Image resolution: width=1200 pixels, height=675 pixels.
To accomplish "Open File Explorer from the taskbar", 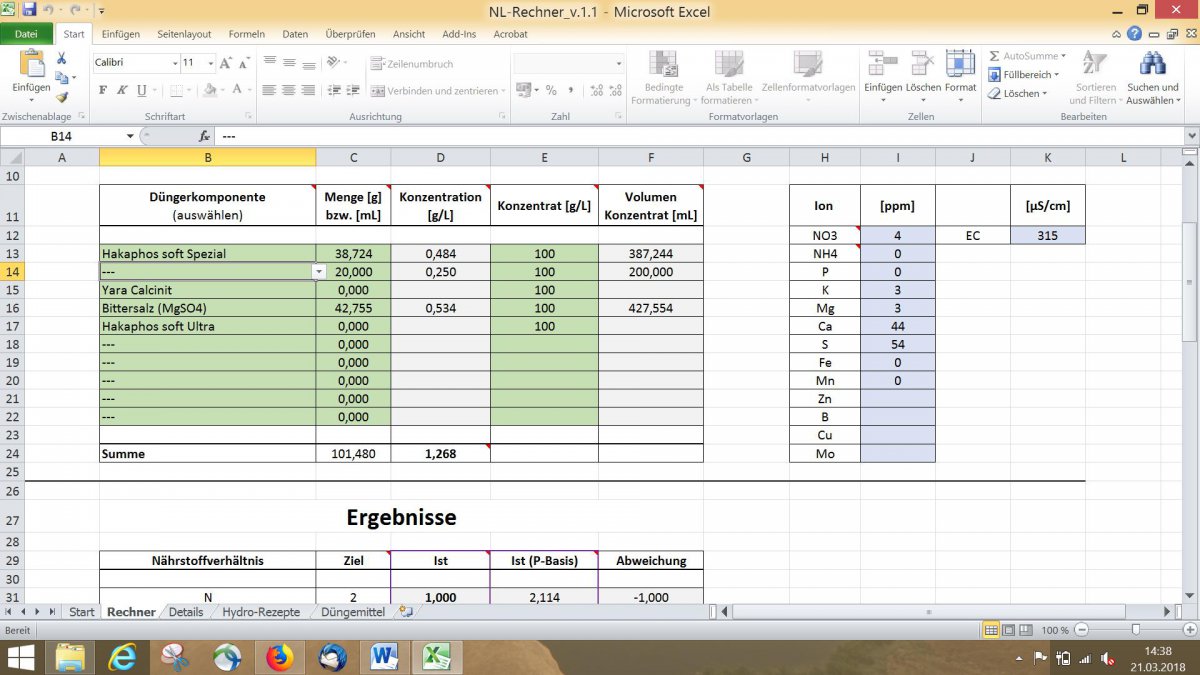I will [71, 657].
